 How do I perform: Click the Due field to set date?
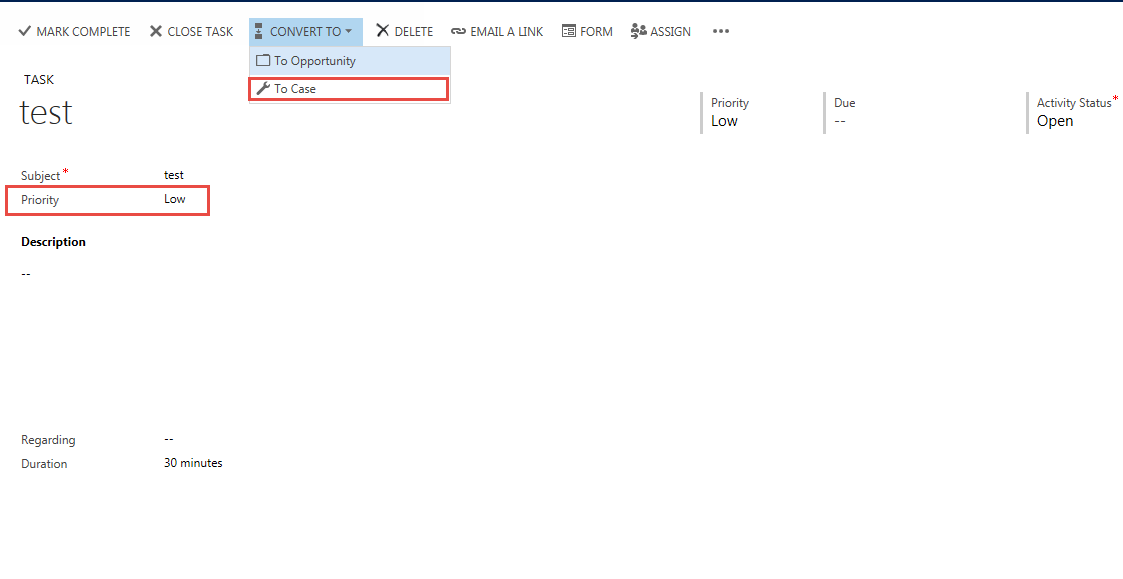[842, 120]
